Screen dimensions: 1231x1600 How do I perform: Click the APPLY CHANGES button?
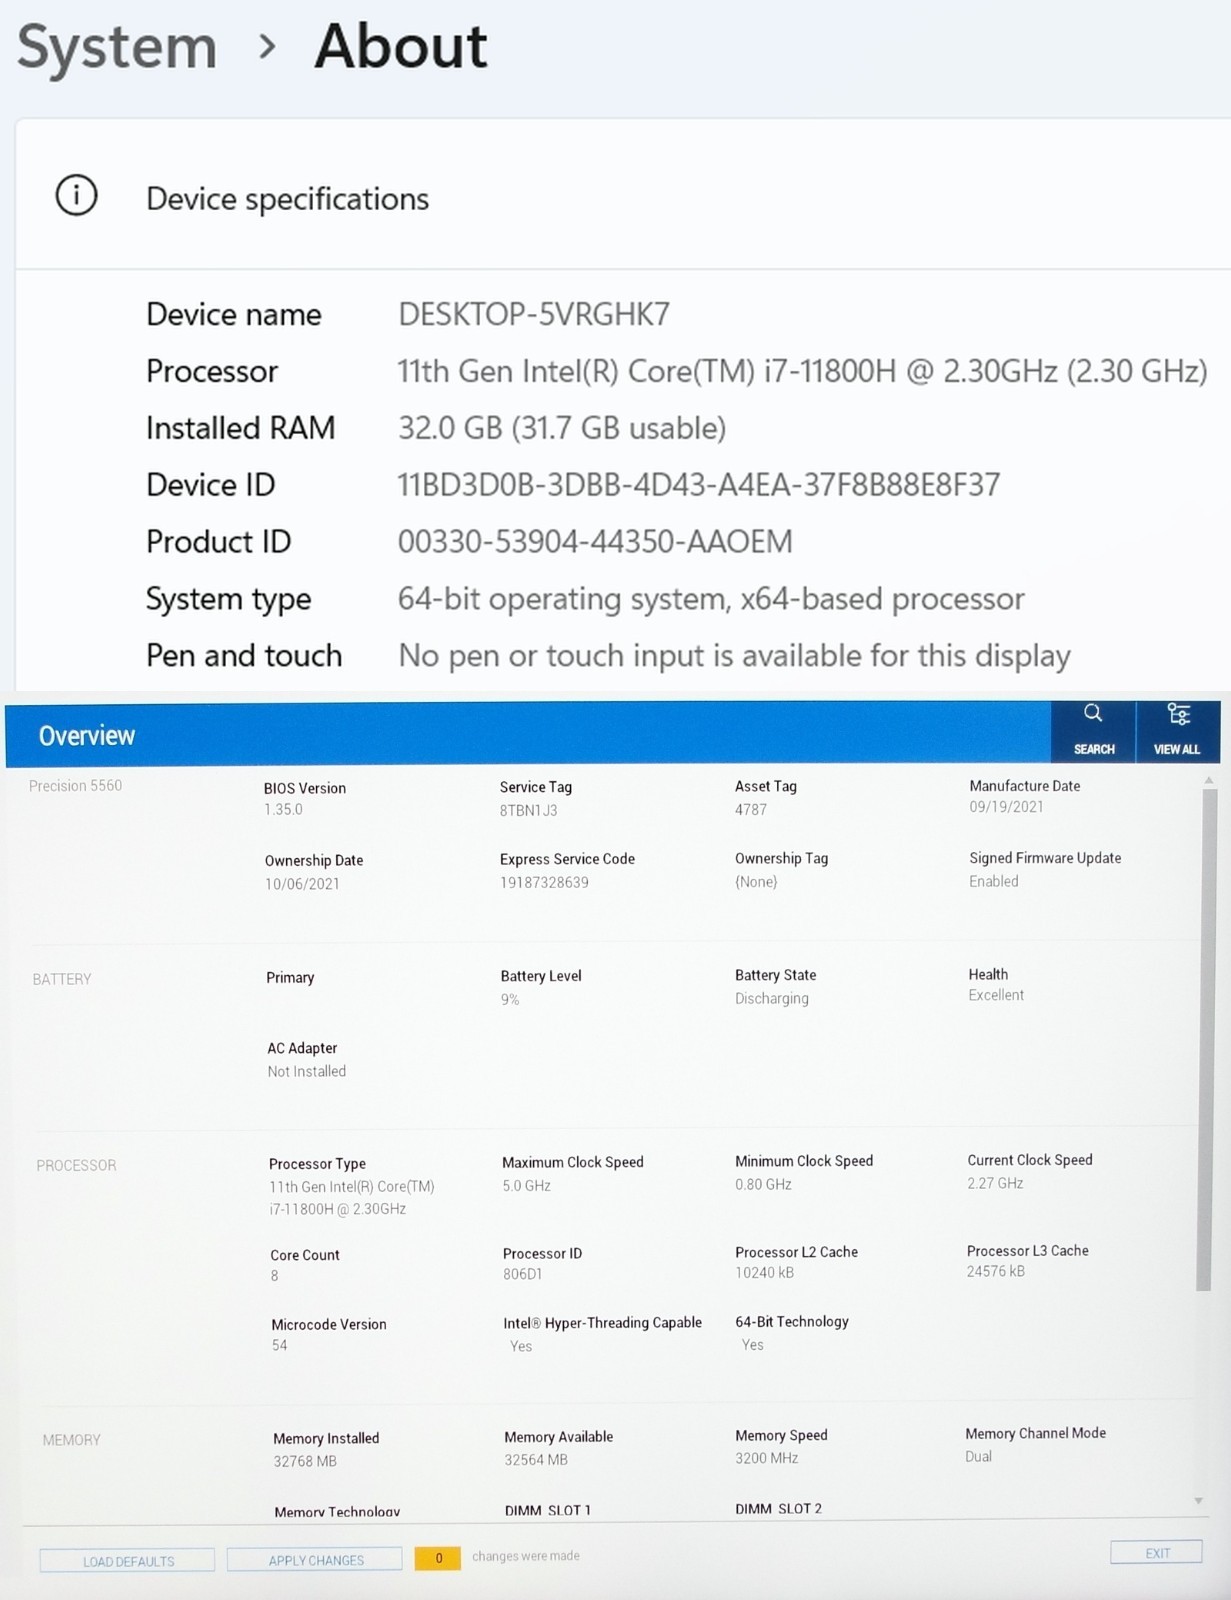tap(315, 1560)
